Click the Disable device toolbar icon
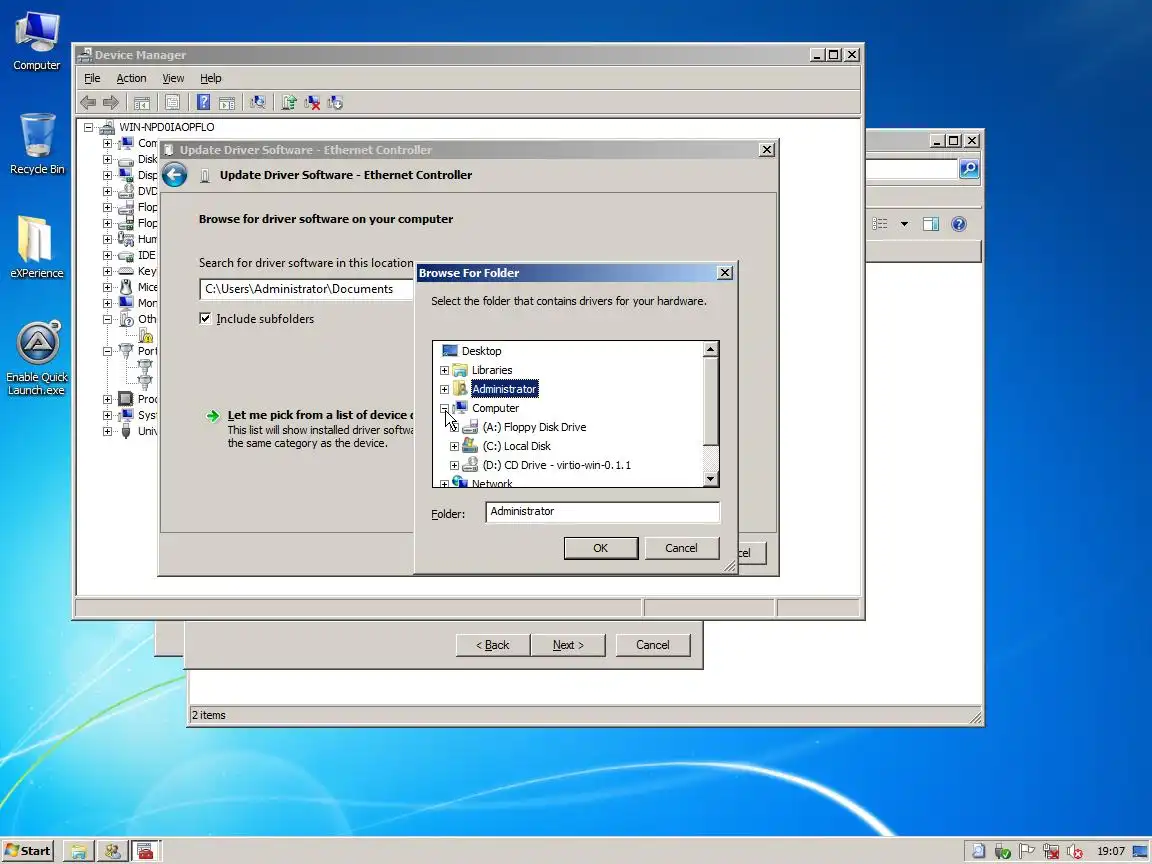This screenshot has width=1152, height=864. pyautogui.click(x=336, y=103)
